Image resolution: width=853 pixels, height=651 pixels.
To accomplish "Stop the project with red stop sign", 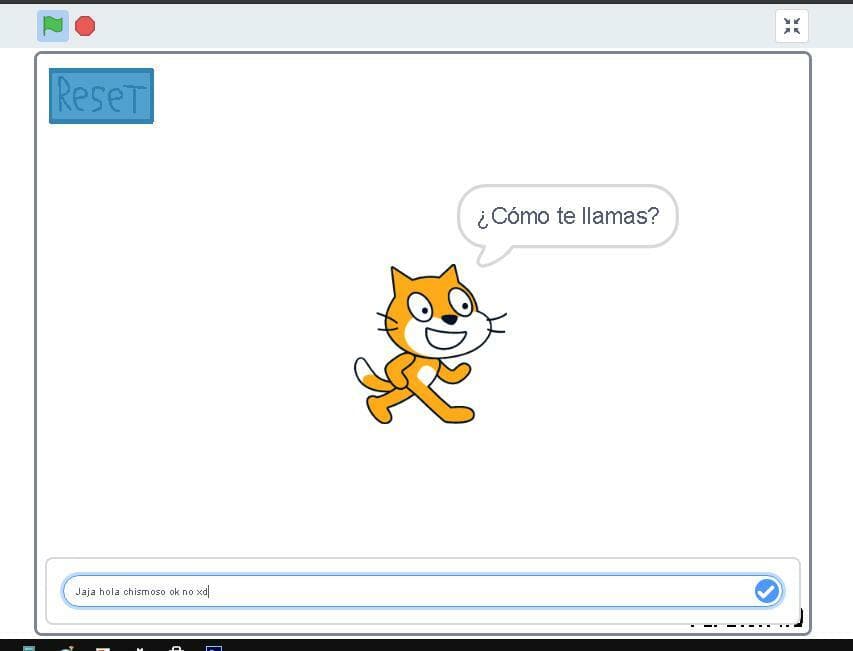I will [85, 26].
